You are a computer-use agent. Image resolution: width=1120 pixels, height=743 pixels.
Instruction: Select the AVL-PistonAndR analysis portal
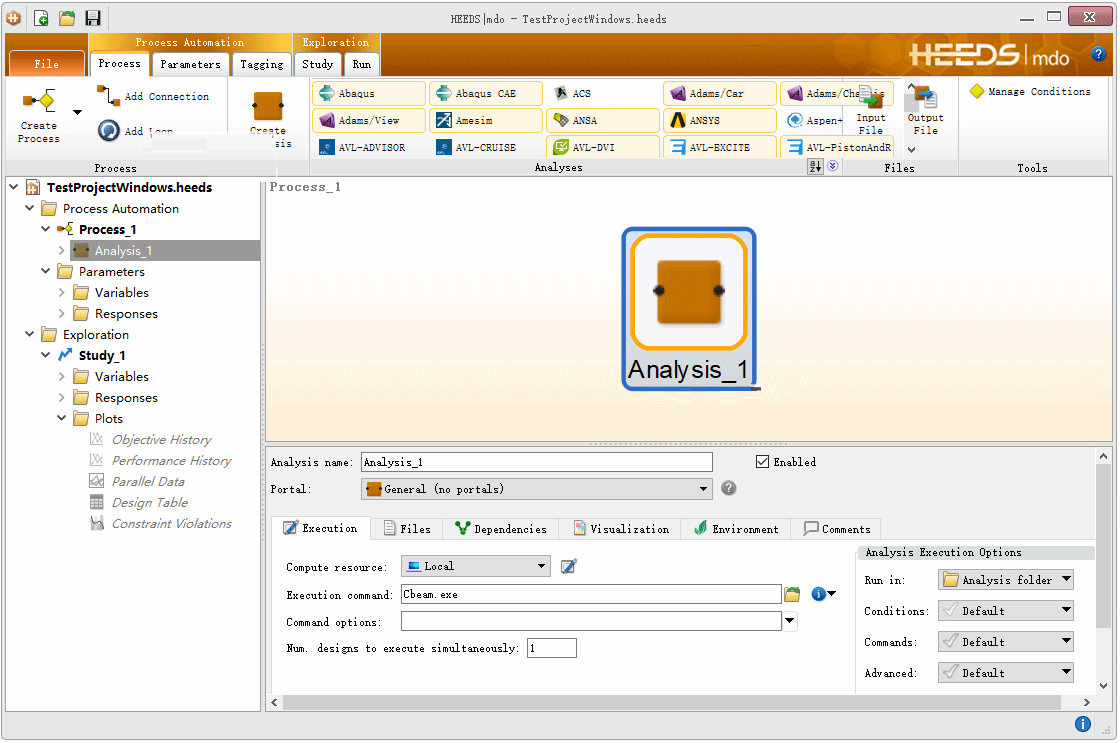click(837, 147)
